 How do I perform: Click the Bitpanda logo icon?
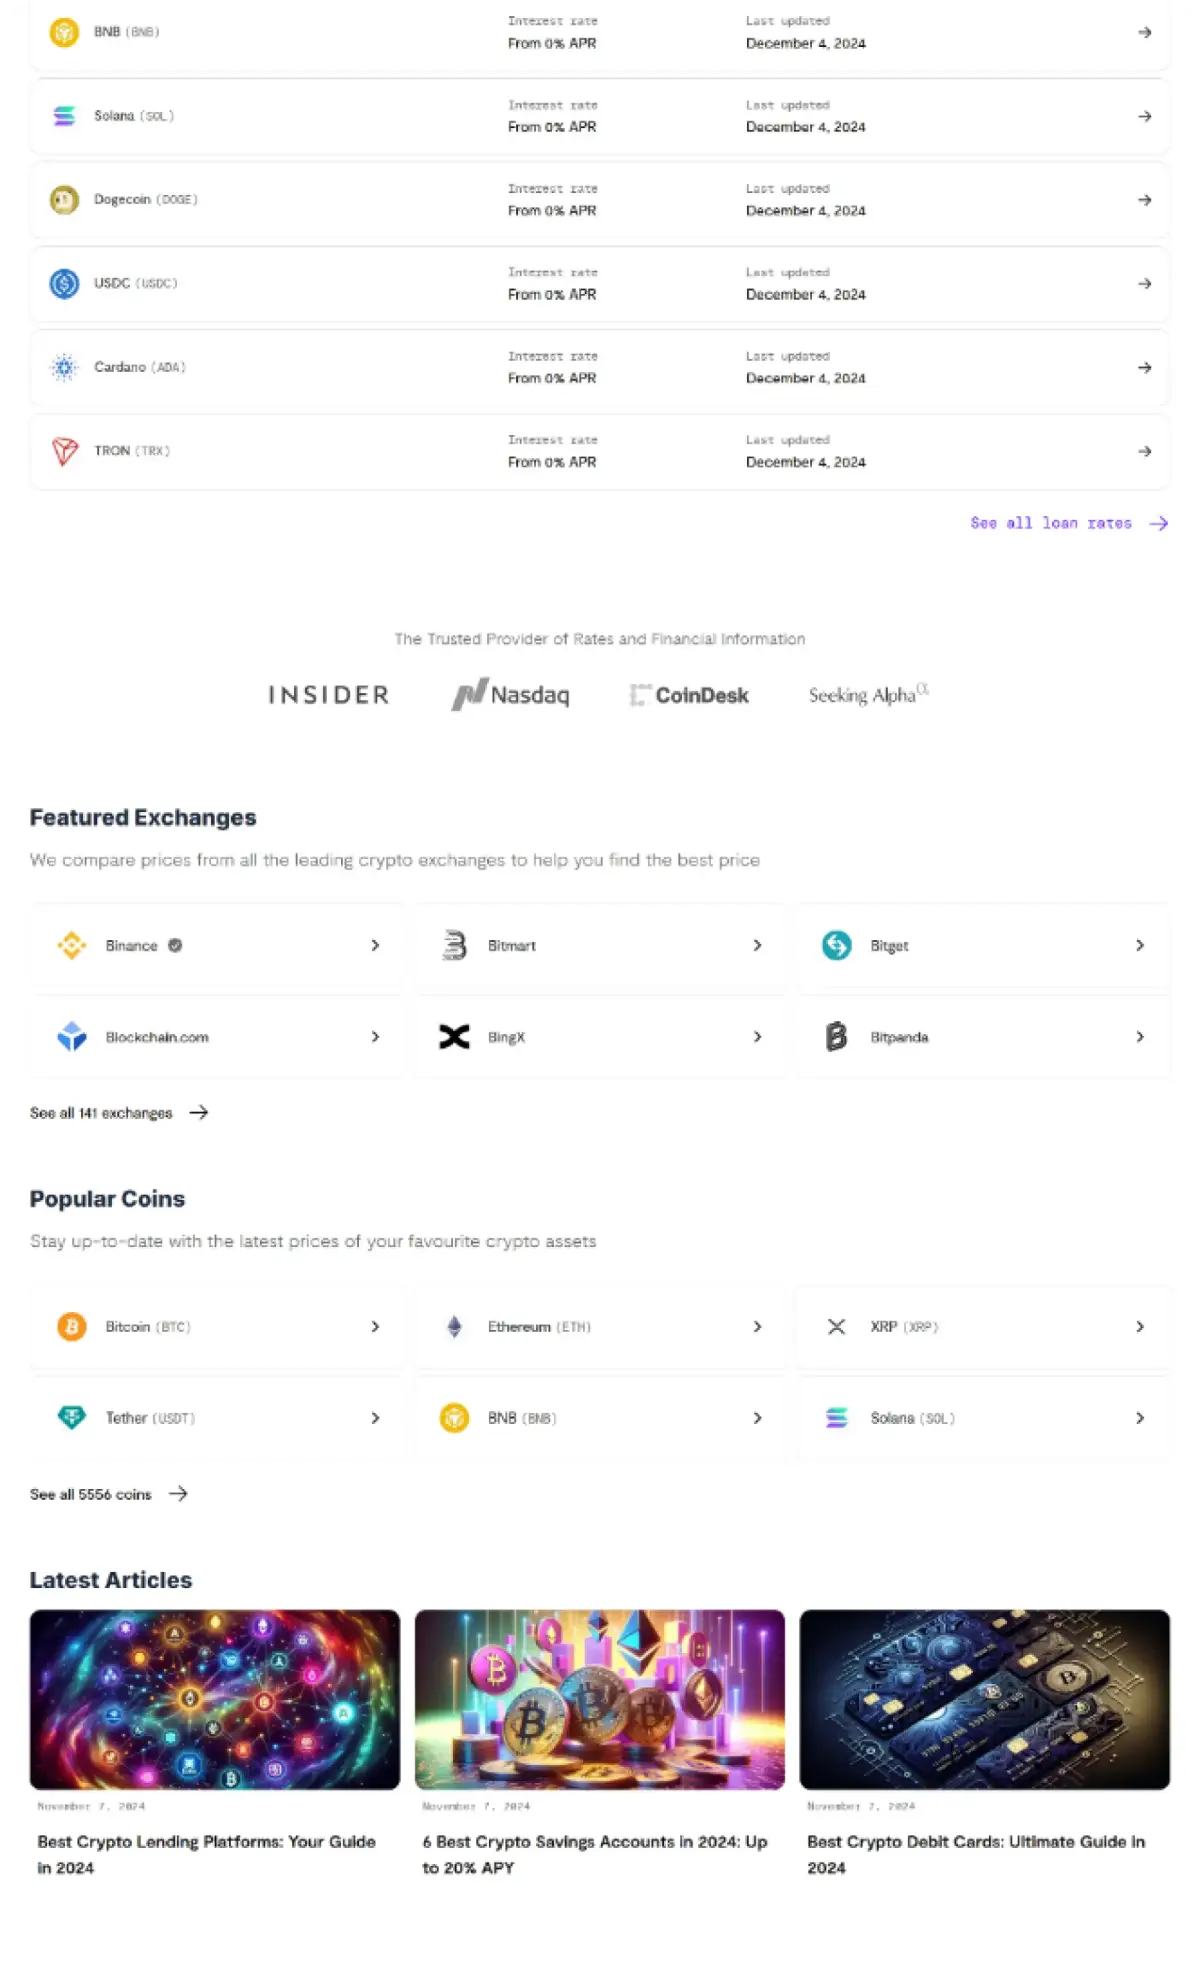[x=836, y=1037]
